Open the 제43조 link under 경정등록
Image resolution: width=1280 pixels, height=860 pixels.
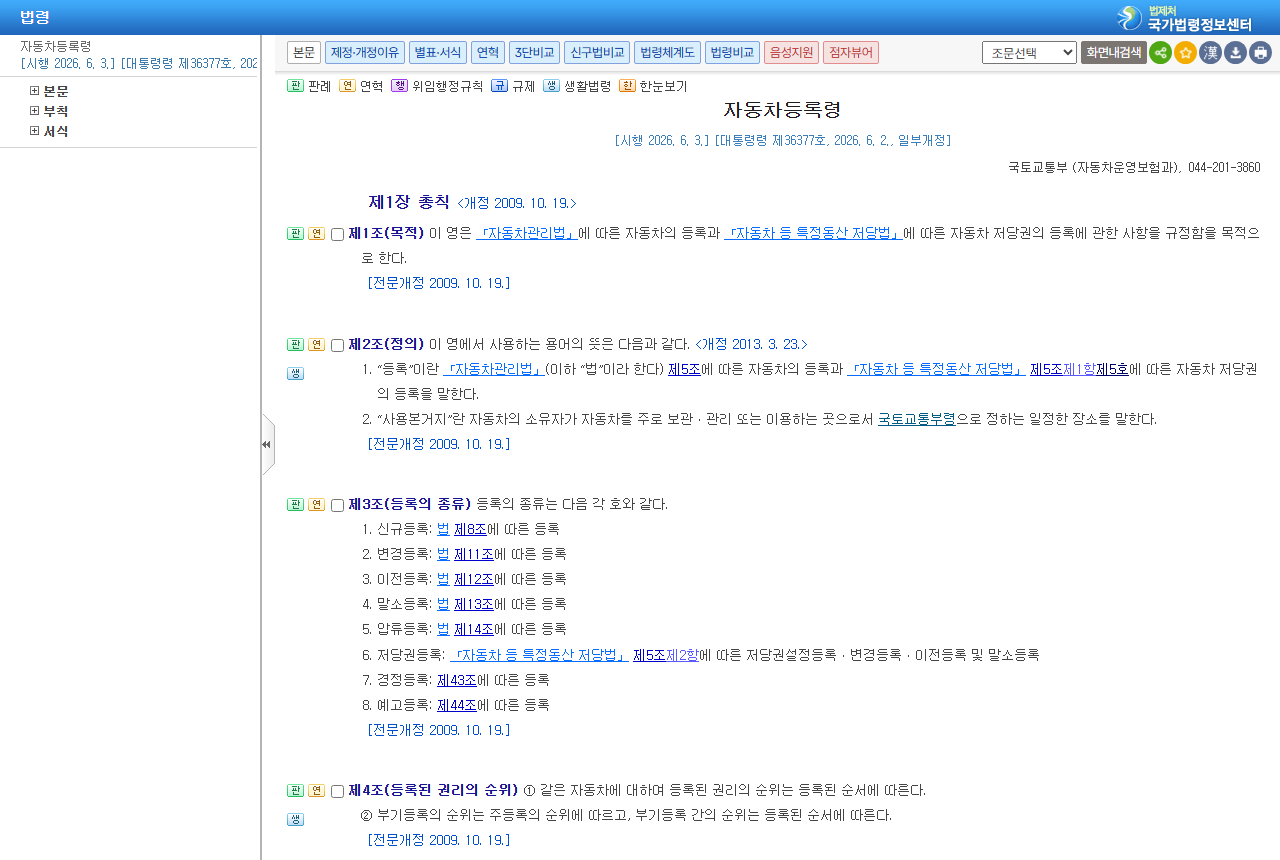pos(457,680)
